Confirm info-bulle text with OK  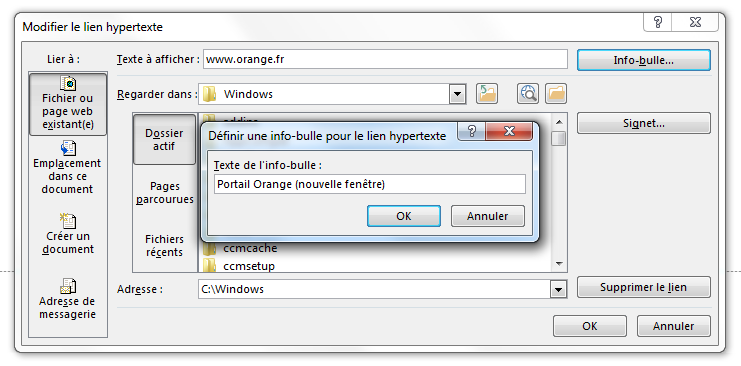pyautogui.click(x=404, y=216)
